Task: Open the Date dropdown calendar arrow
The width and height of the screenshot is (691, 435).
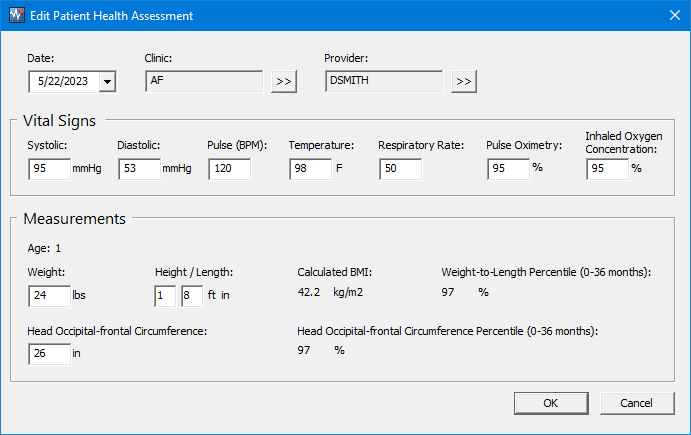Action: pyautogui.click(x=107, y=82)
